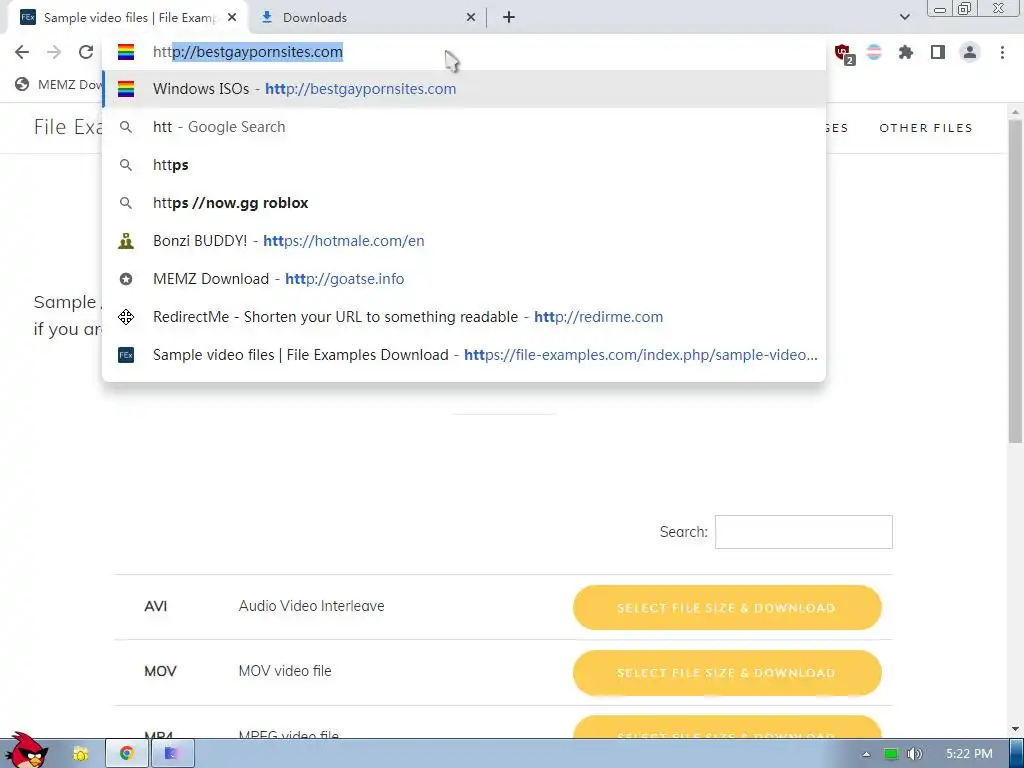Click the table Search input field
Image resolution: width=1024 pixels, height=768 pixels.
[803, 532]
